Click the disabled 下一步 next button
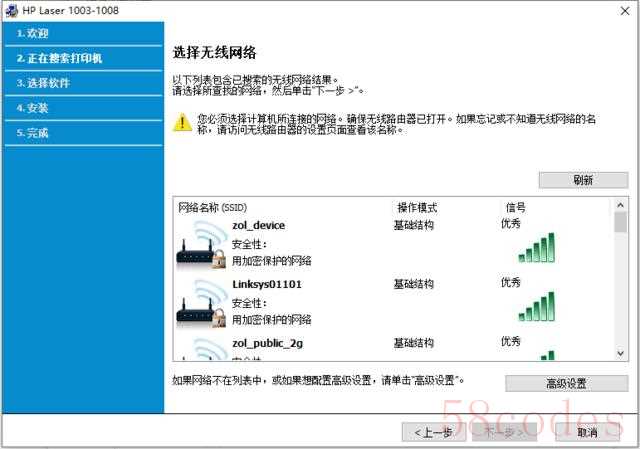The image size is (640, 449). tap(504, 432)
